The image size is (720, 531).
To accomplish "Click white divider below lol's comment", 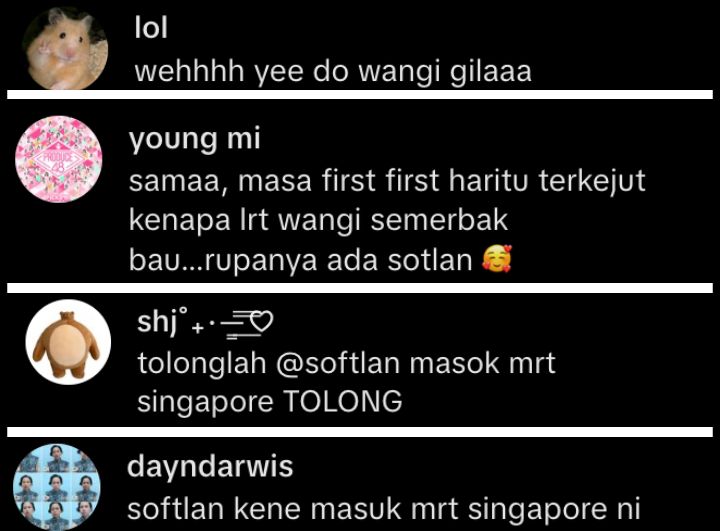I will [x=360, y=95].
